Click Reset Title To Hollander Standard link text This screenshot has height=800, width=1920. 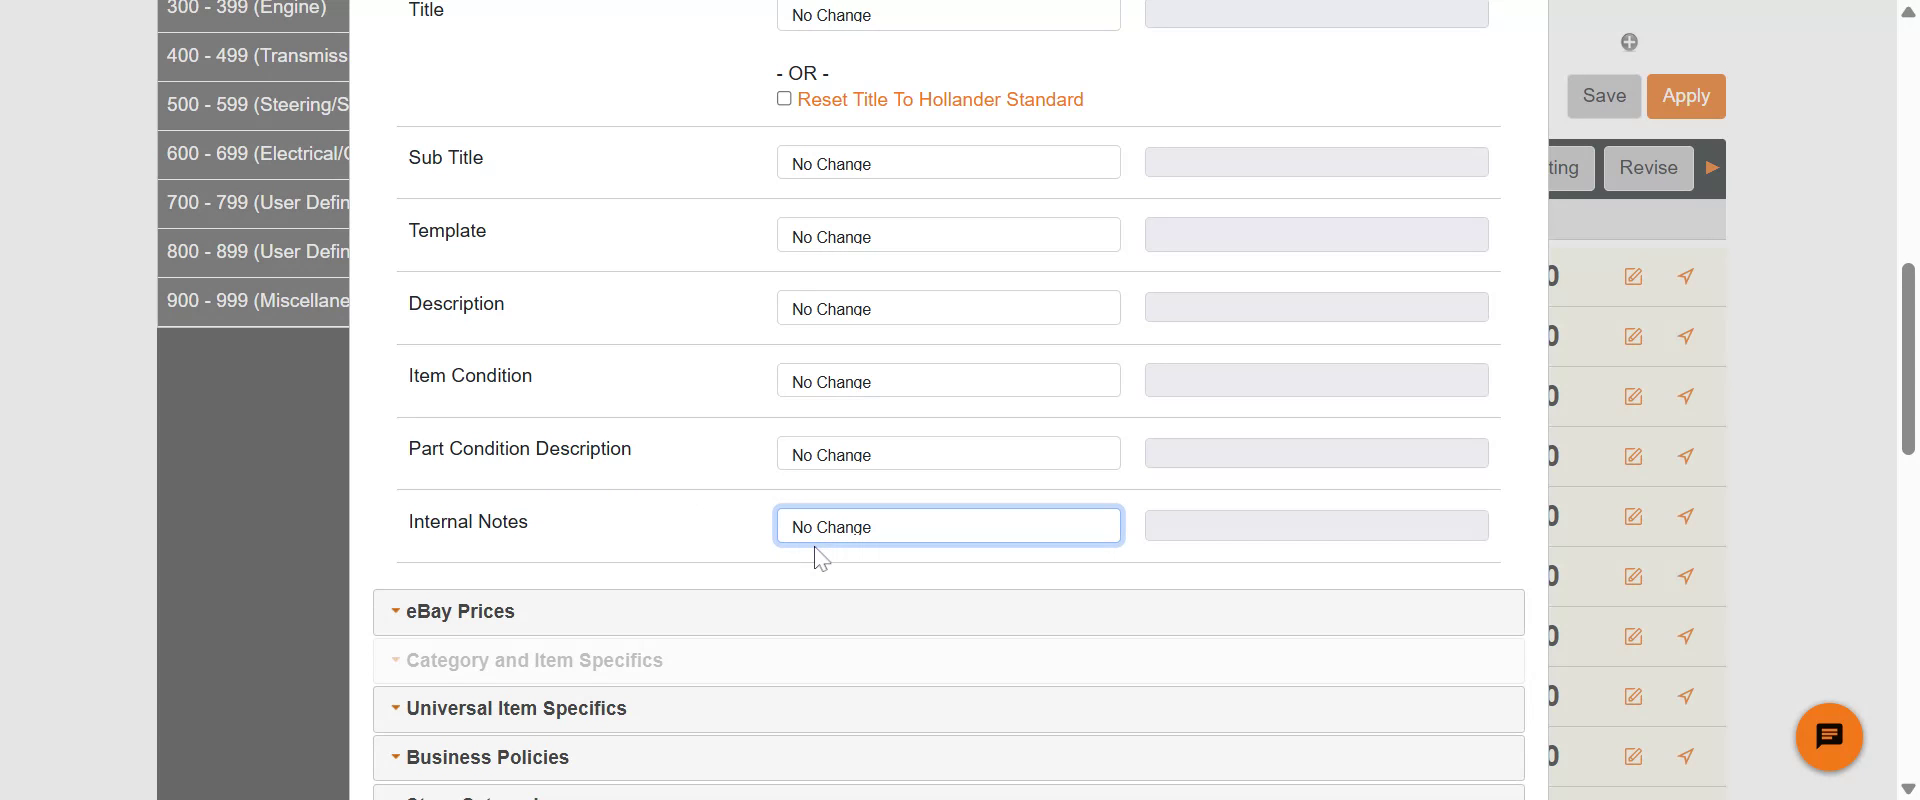940,99
